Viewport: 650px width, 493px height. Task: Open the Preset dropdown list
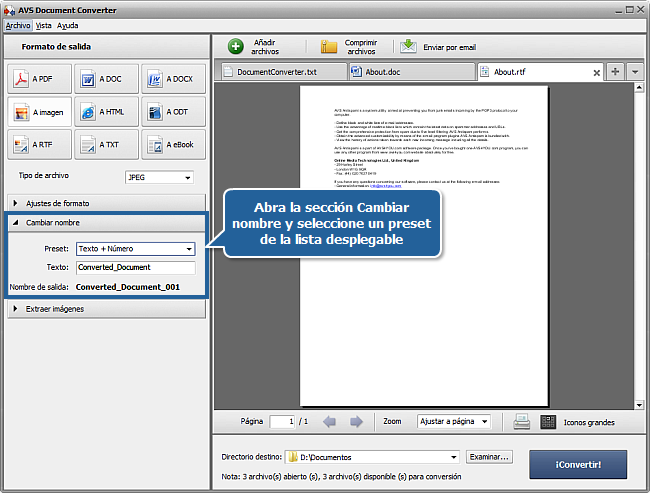[135, 249]
